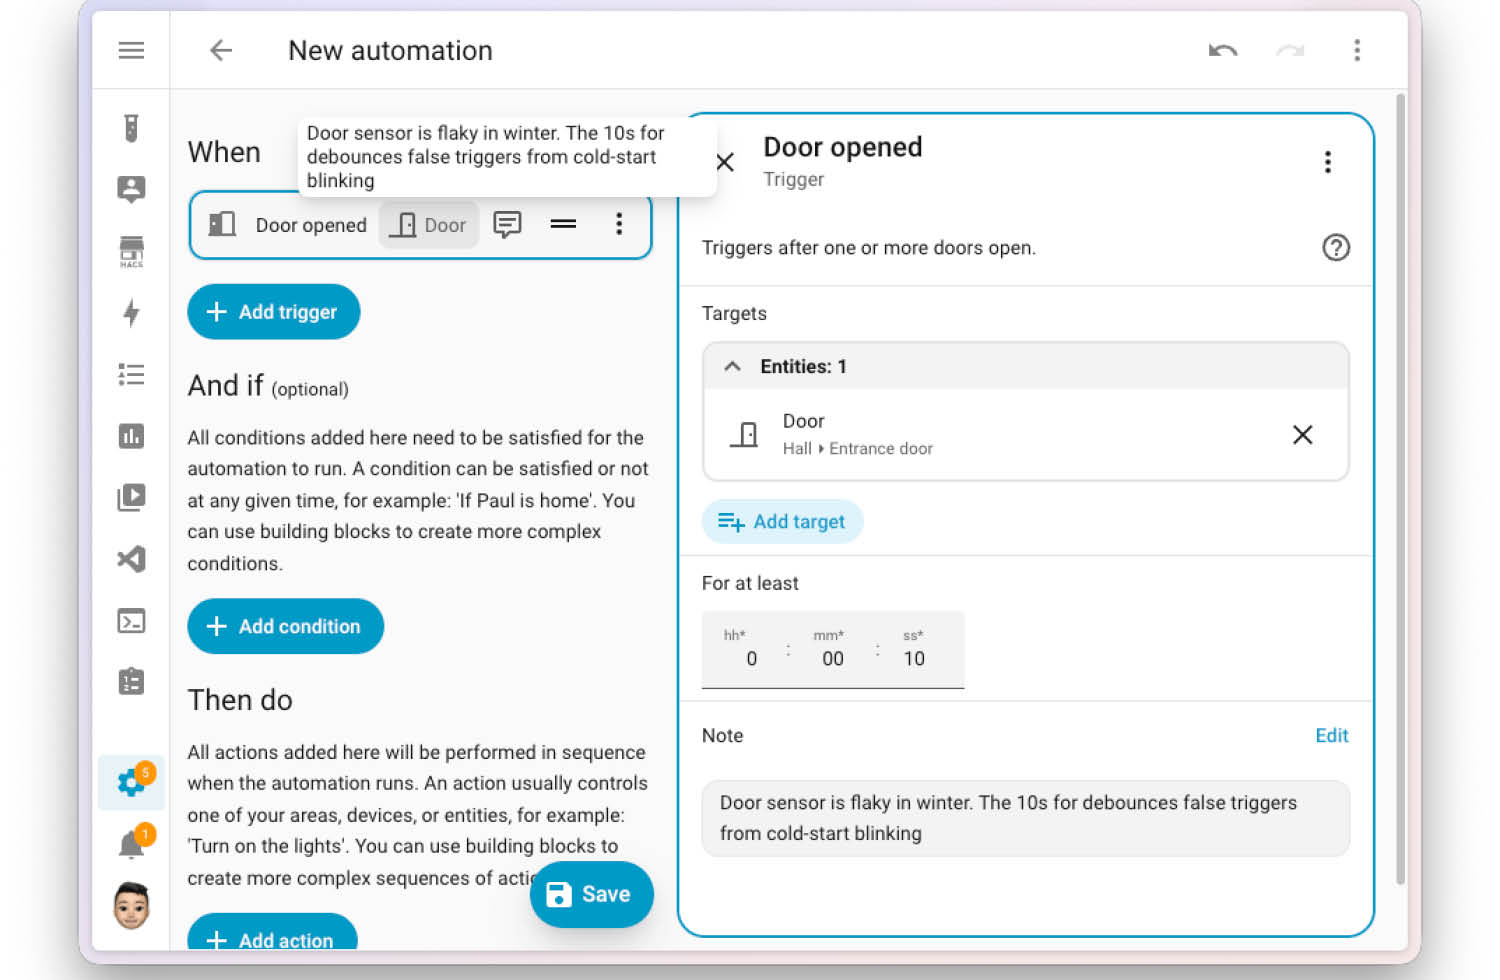Click the redo icon in header
The width and height of the screenshot is (1500, 980).
(x=1290, y=50)
